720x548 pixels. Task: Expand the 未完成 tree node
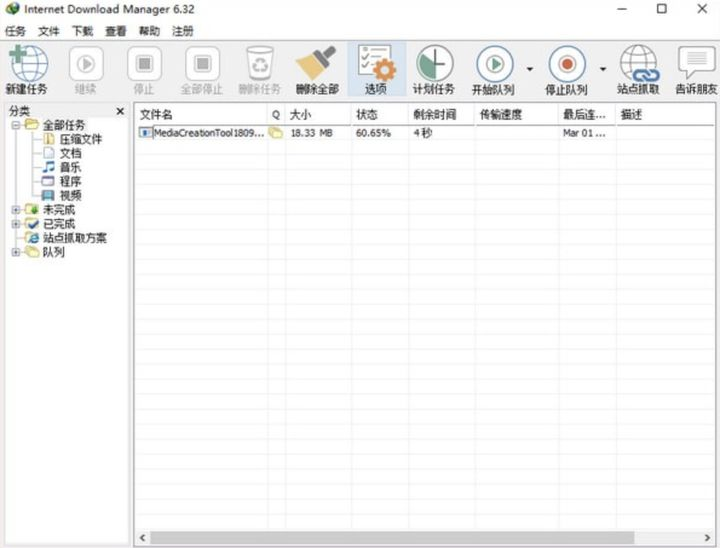[x=16, y=210]
